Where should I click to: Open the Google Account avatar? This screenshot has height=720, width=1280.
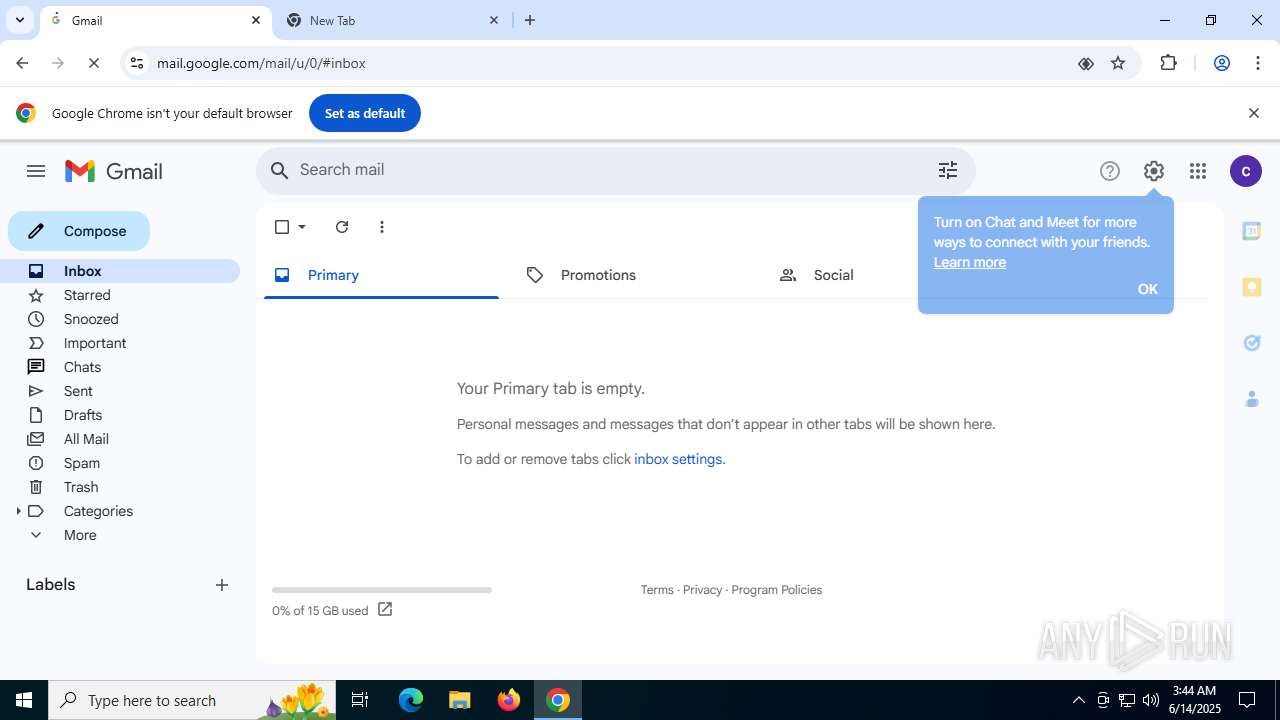(x=1246, y=171)
